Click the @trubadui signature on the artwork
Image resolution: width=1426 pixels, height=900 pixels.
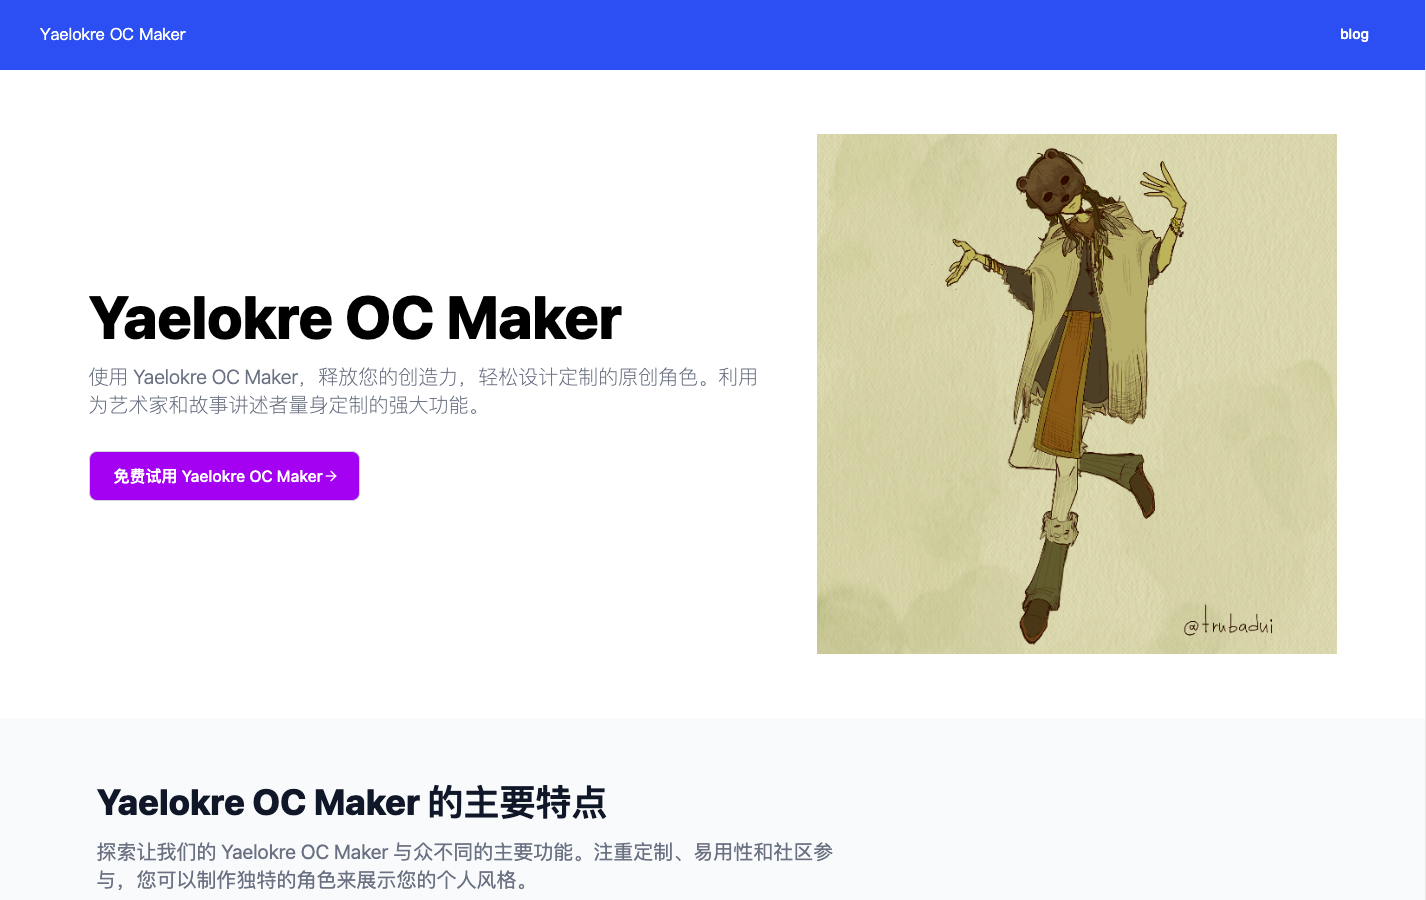[x=1229, y=623]
